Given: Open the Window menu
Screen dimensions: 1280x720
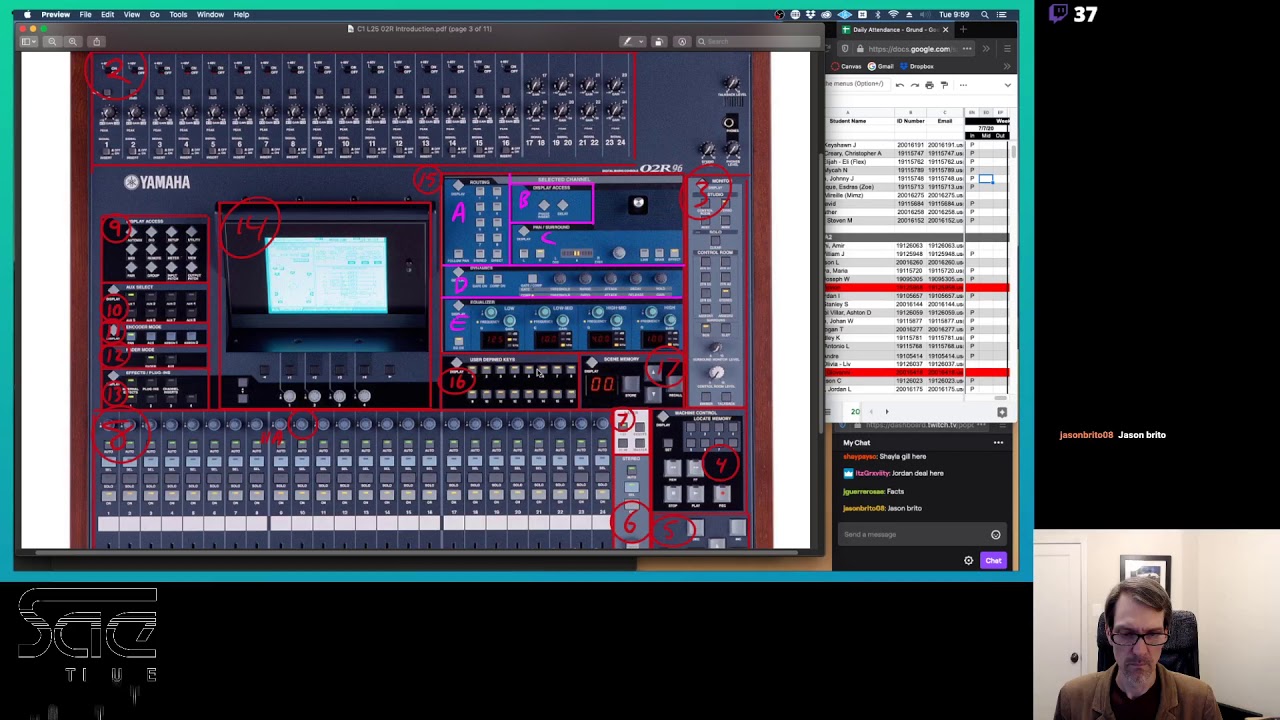Looking at the screenshot, I should (x=210, y=15).
